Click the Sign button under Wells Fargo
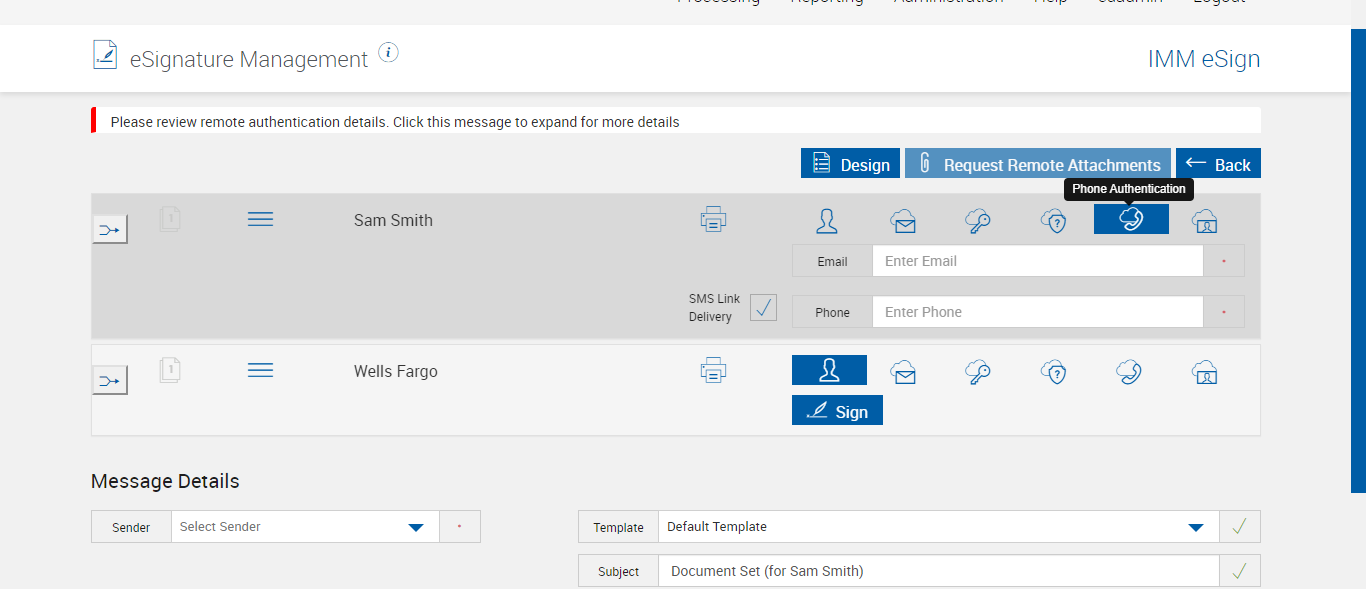Viewport: 1366px width, 589px height. tap(837, 411)
